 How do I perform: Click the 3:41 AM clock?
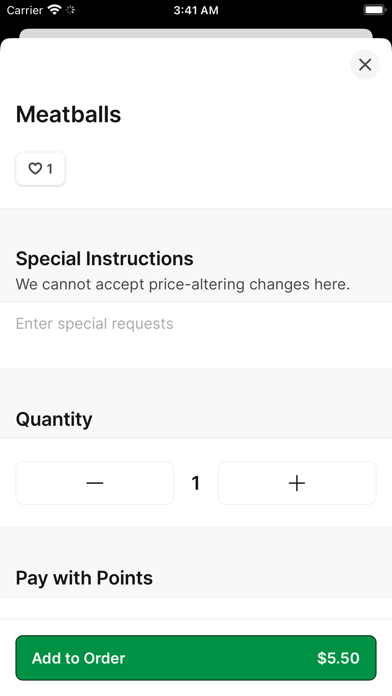pyautogui.click(x=196, y=10)
